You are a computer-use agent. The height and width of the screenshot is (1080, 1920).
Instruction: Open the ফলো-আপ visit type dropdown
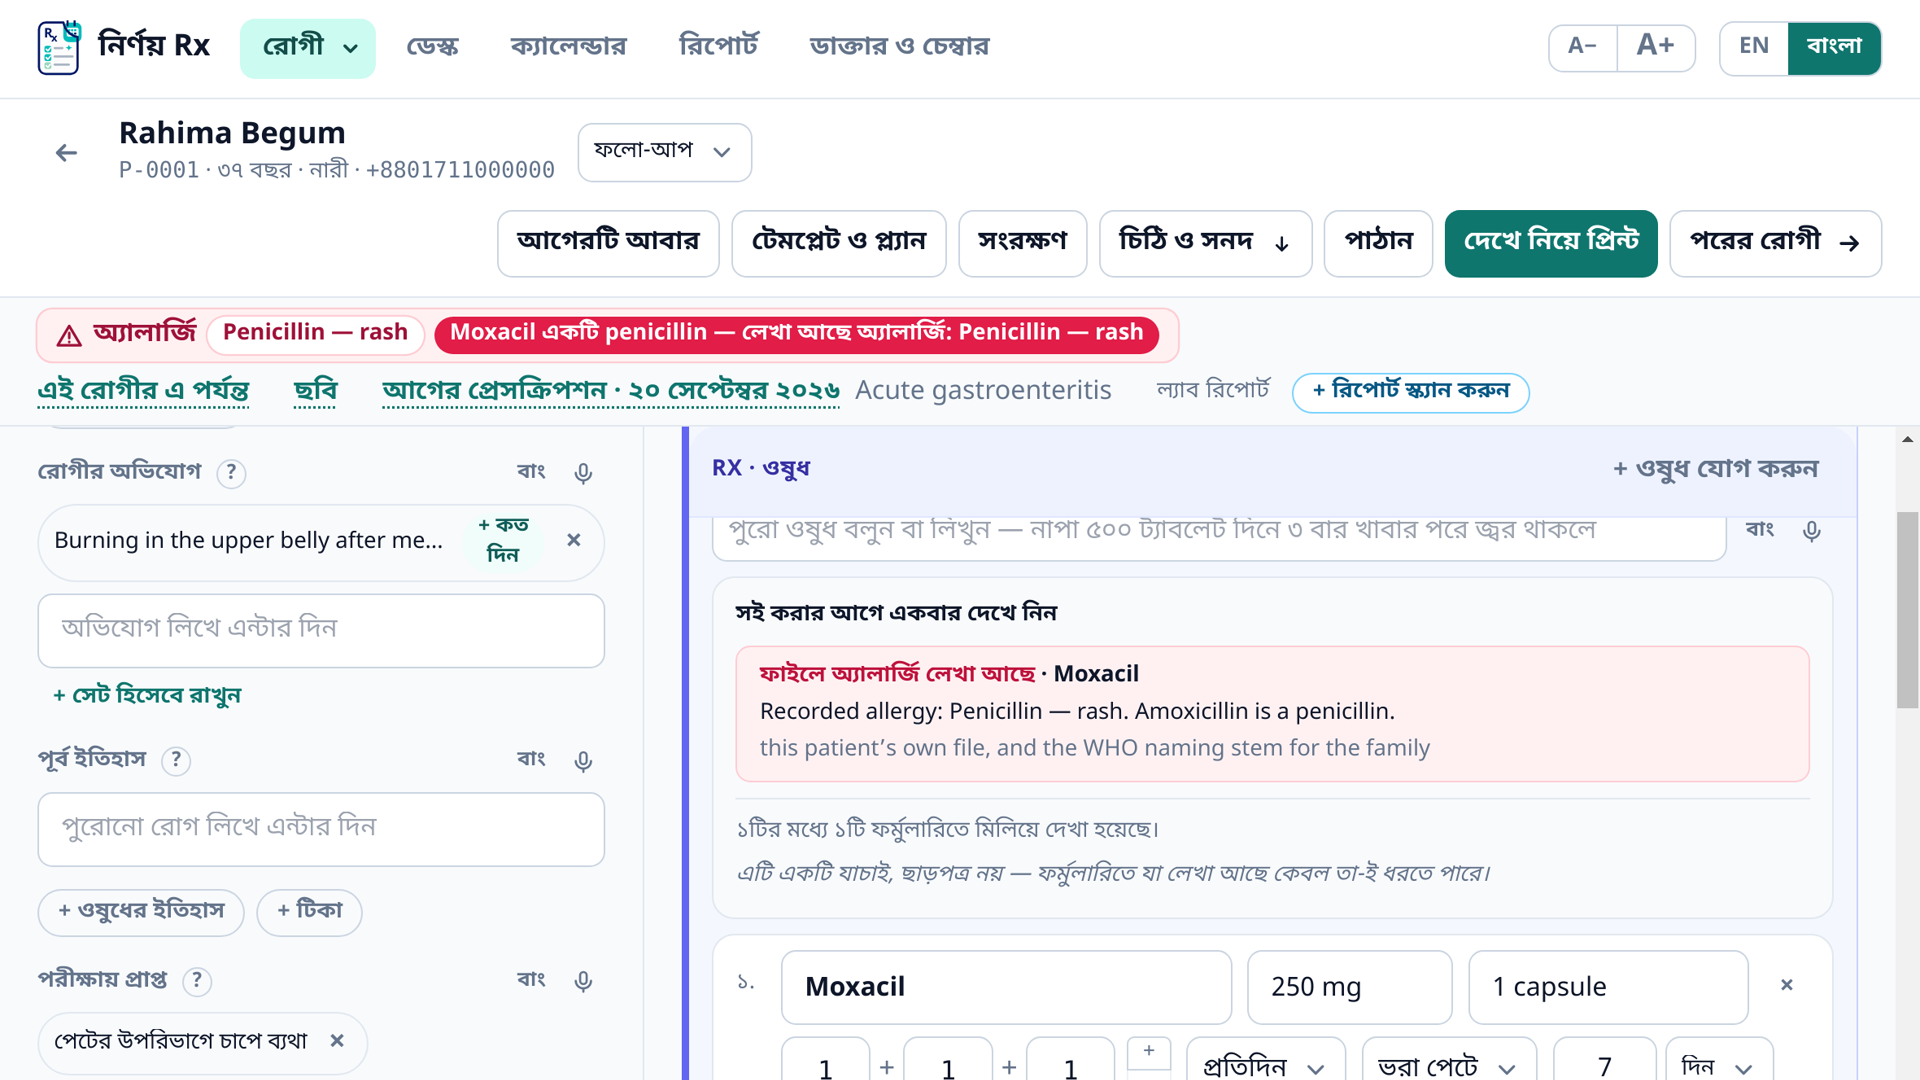[x=665, y=152]
